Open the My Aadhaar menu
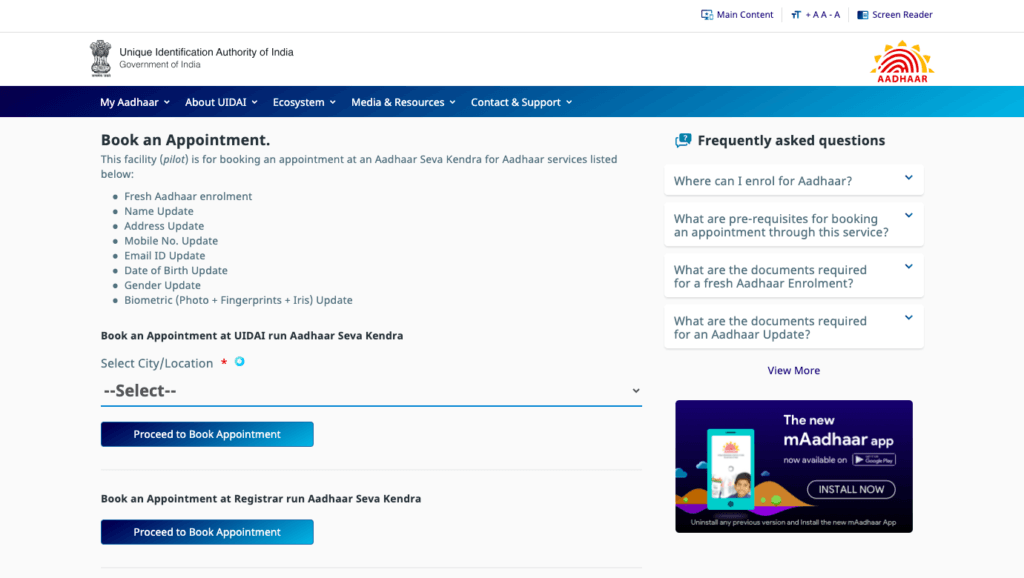 point(135,102)
